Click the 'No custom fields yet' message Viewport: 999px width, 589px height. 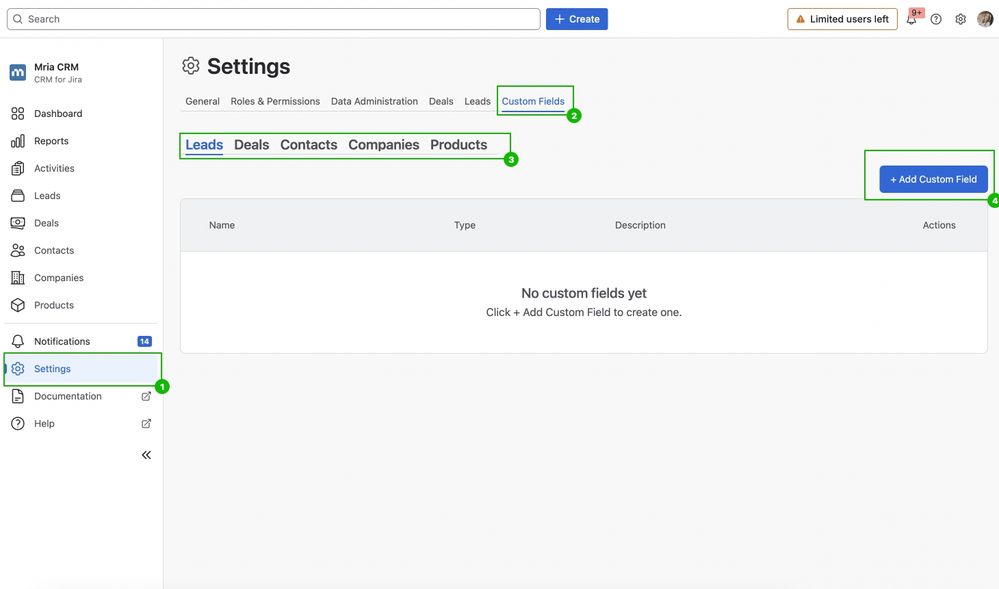tap(584, 293)
